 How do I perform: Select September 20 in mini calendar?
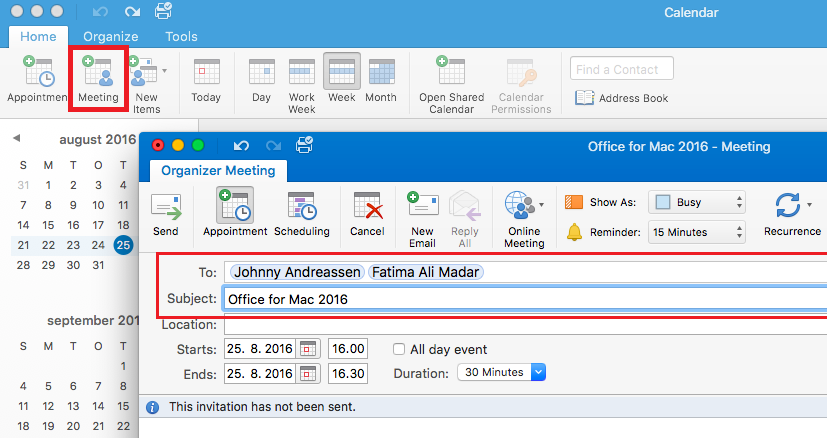click(x=73, y=426)
